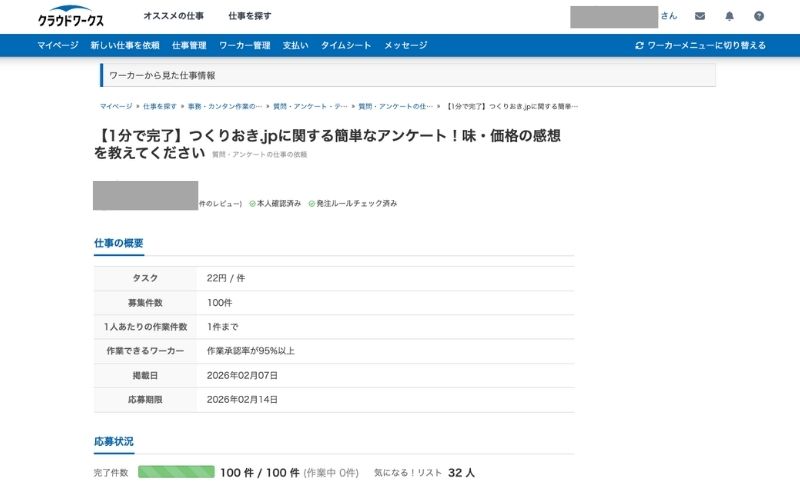Open ワーカー管理 menu item
Image resolution: width=800 pixels, height=495 pixels.
[245, 45]
